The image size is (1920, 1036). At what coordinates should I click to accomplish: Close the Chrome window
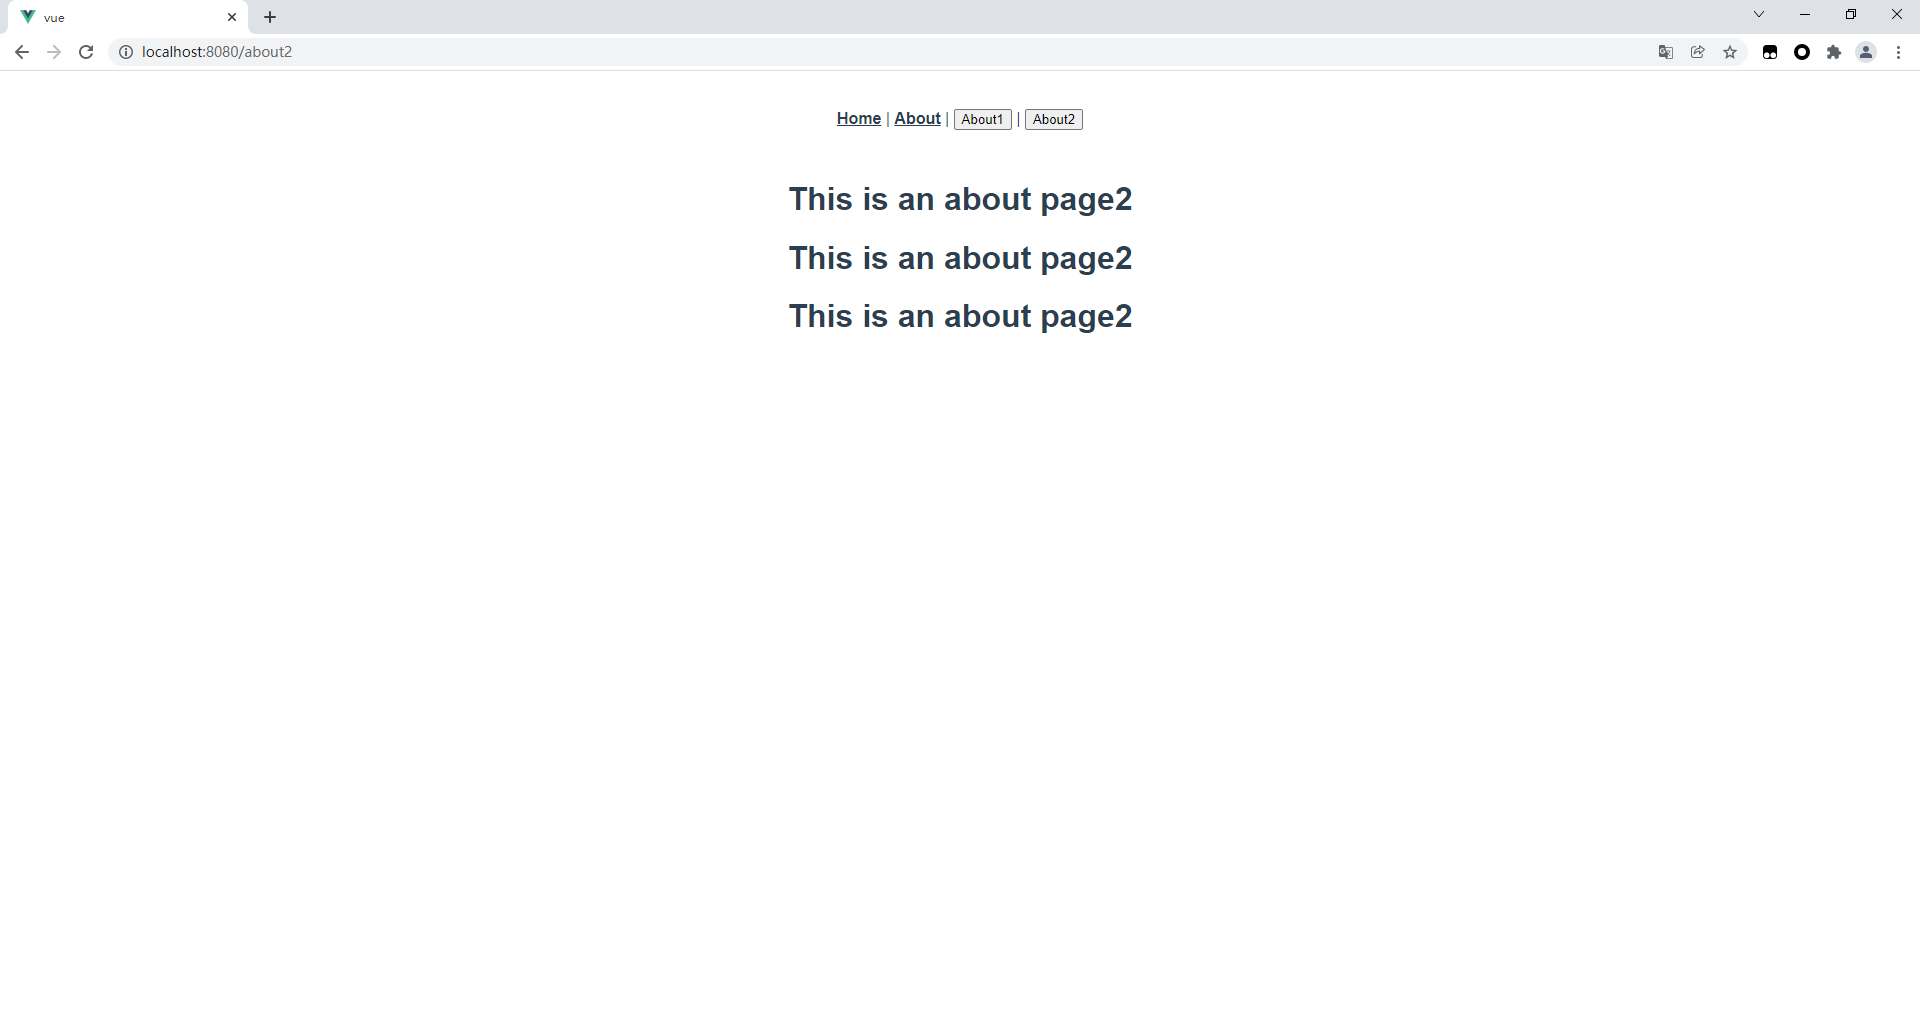(x=1897, y=14)
